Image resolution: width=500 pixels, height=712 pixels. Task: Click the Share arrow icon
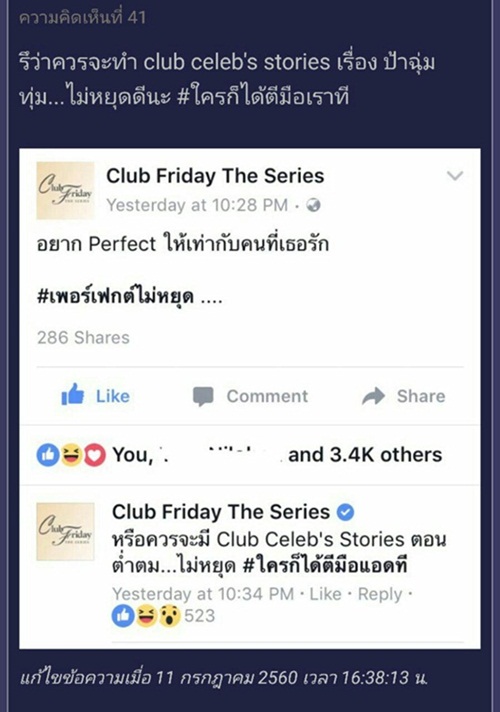(x=373, y=396)
